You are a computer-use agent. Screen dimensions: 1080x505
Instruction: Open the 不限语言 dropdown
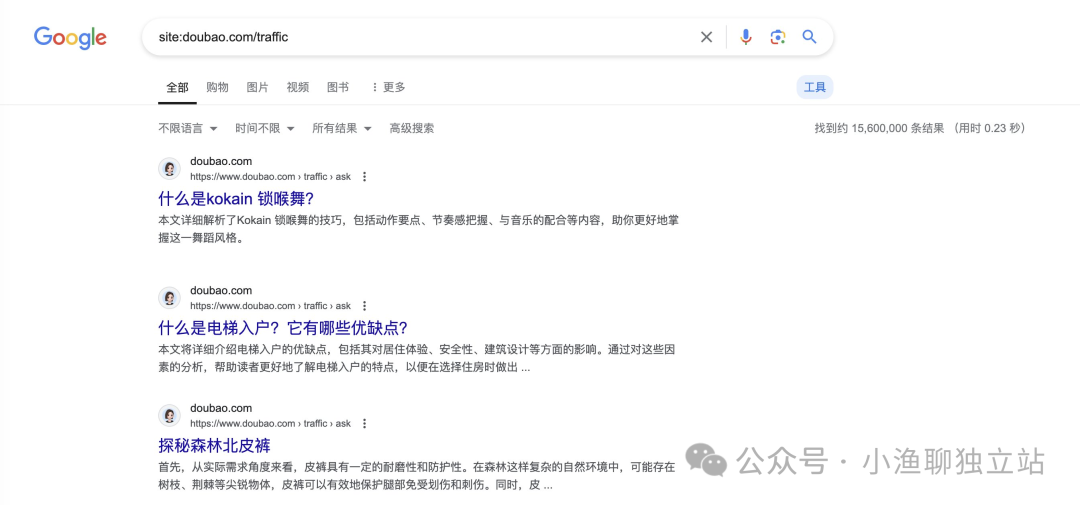(188, 128)
